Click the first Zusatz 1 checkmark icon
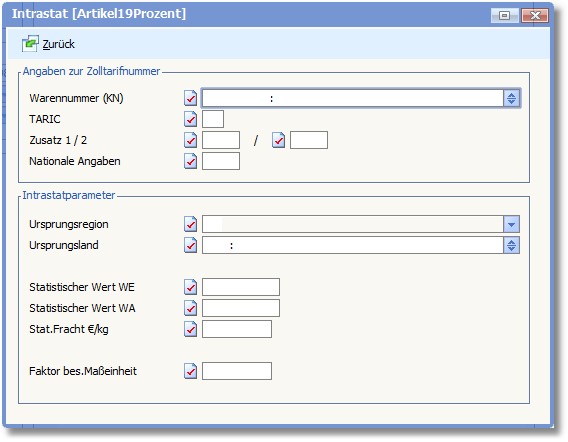568x442 pixels. point(191,140)
